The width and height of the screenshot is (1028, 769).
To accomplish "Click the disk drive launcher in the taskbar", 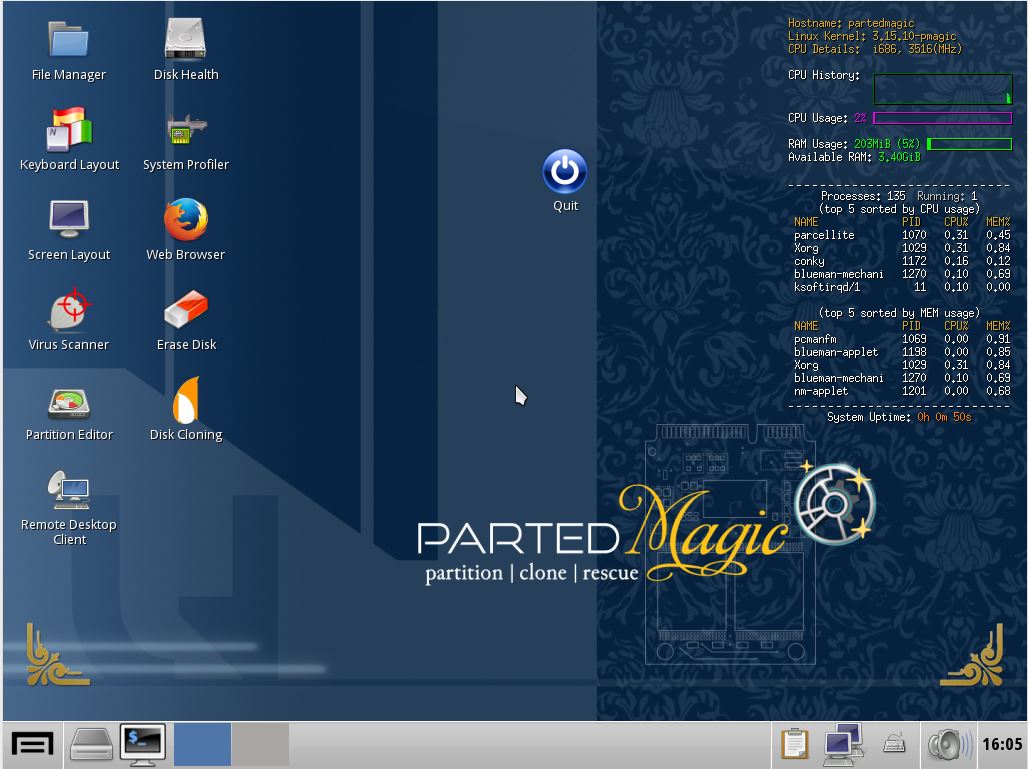I will point(91,745).
